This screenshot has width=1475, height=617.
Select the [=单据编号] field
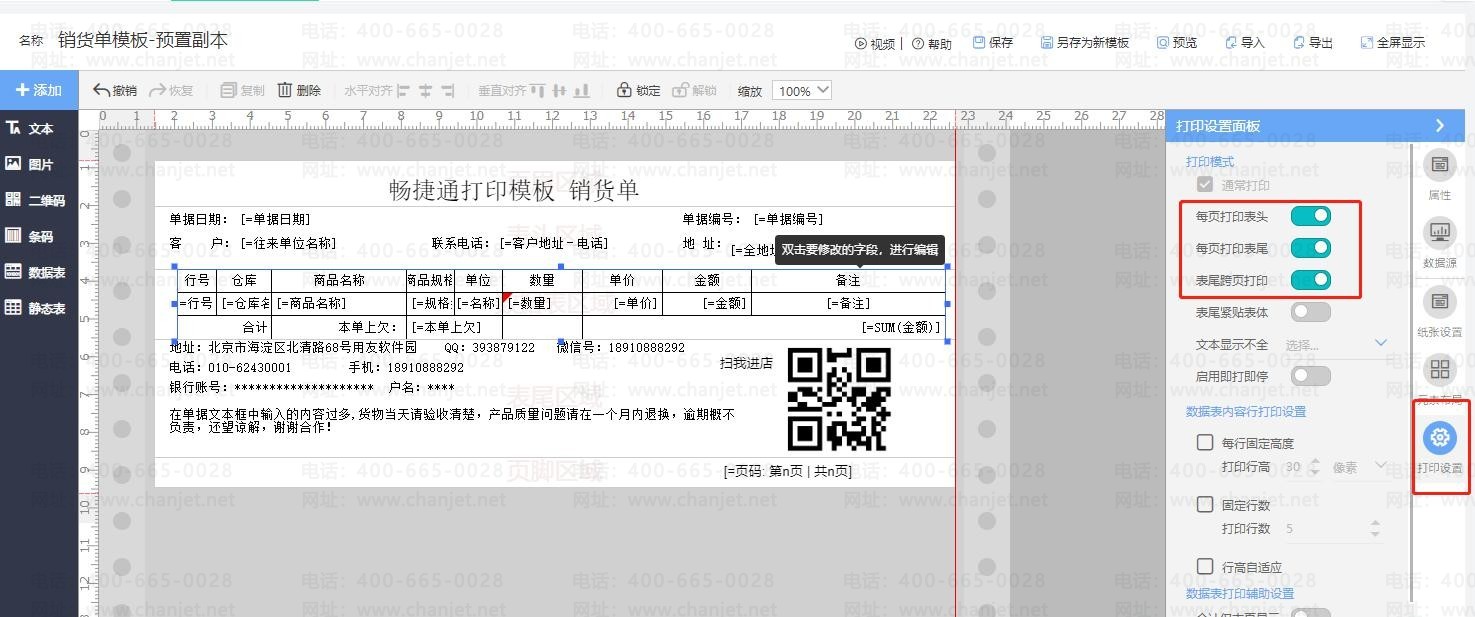788,219
